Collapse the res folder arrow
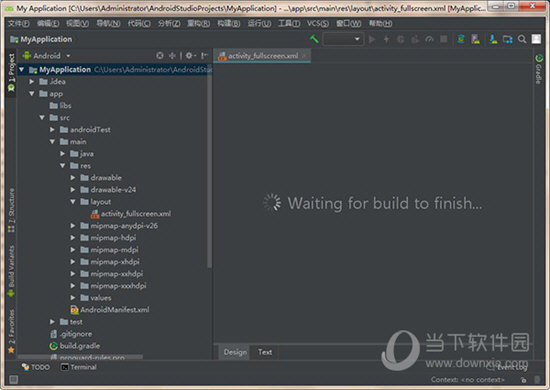The height and width of the screenshot is (390, 550). pos(62,166)
